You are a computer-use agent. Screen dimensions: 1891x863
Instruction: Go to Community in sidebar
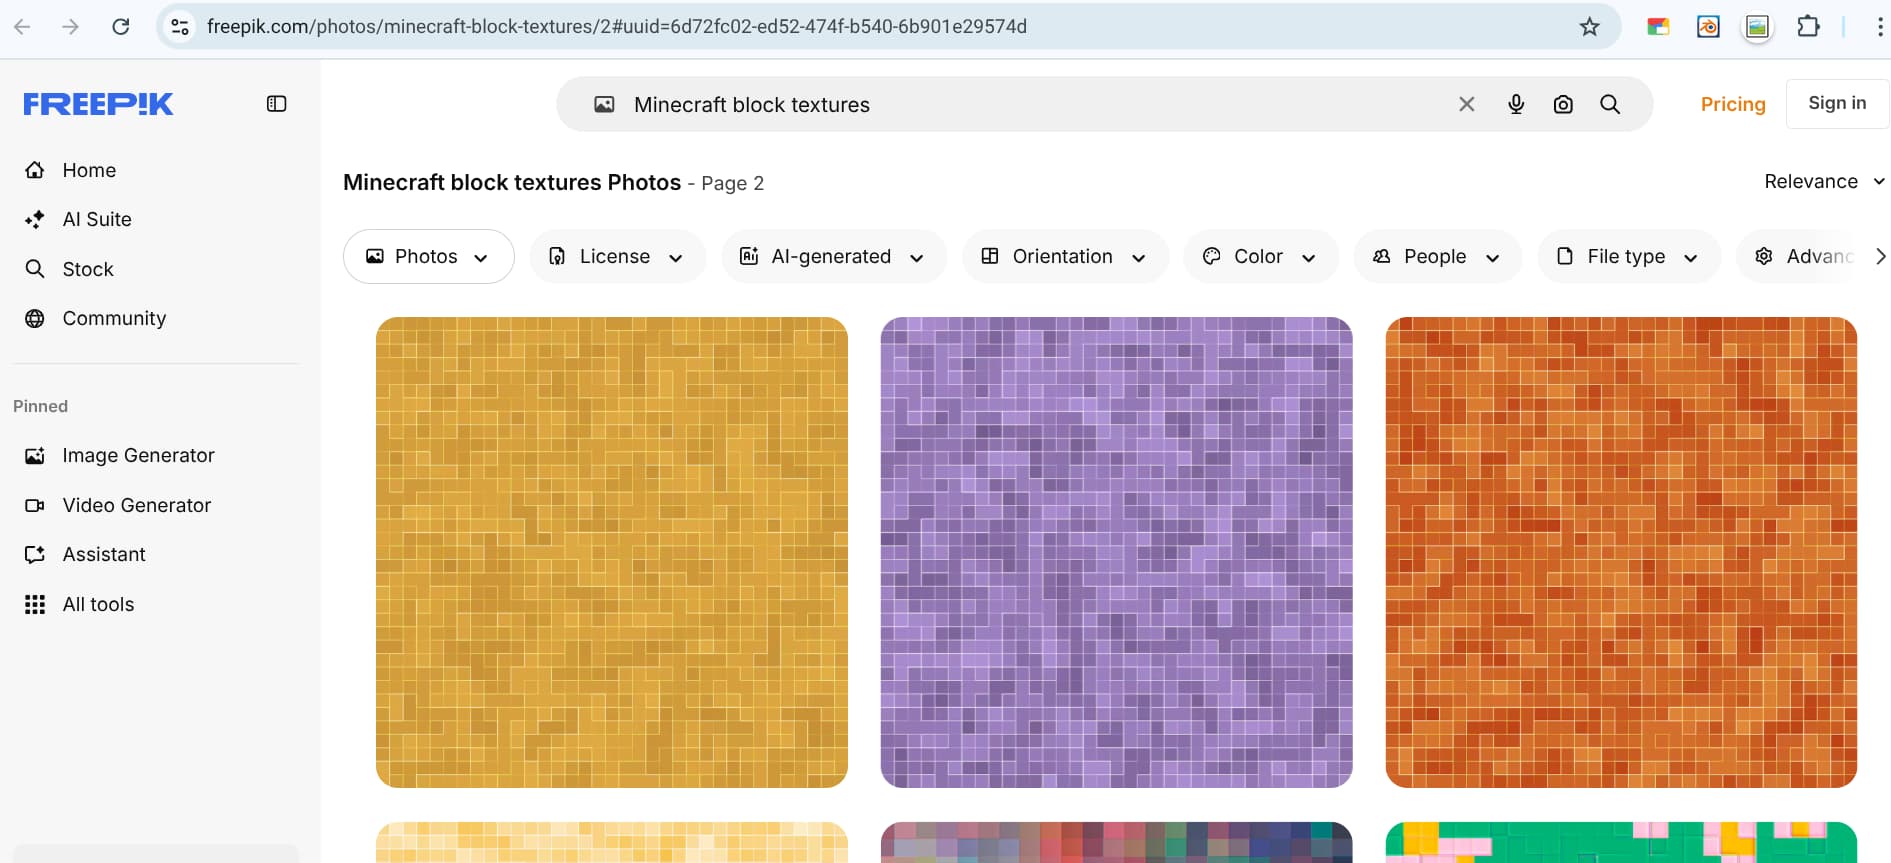(x=114, y=319)
